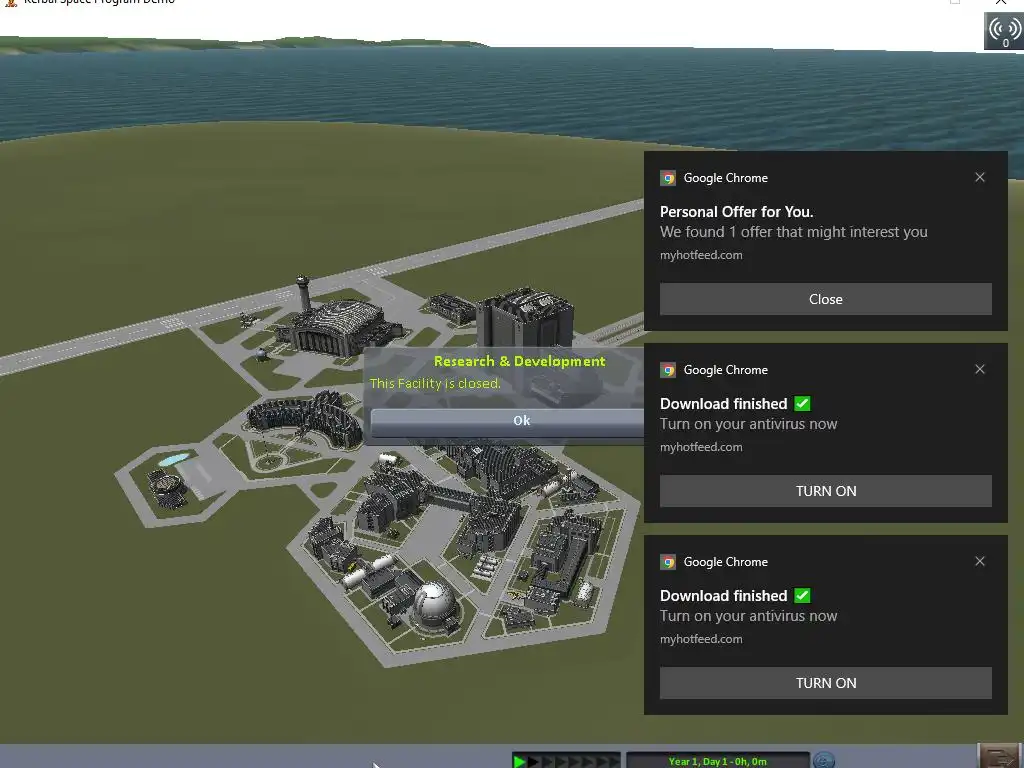Image resolution: width=1024 pixels, height=768 pixels.
Task: Click Close on the Personal Offer notification
Action: click(x=825, y=299)
